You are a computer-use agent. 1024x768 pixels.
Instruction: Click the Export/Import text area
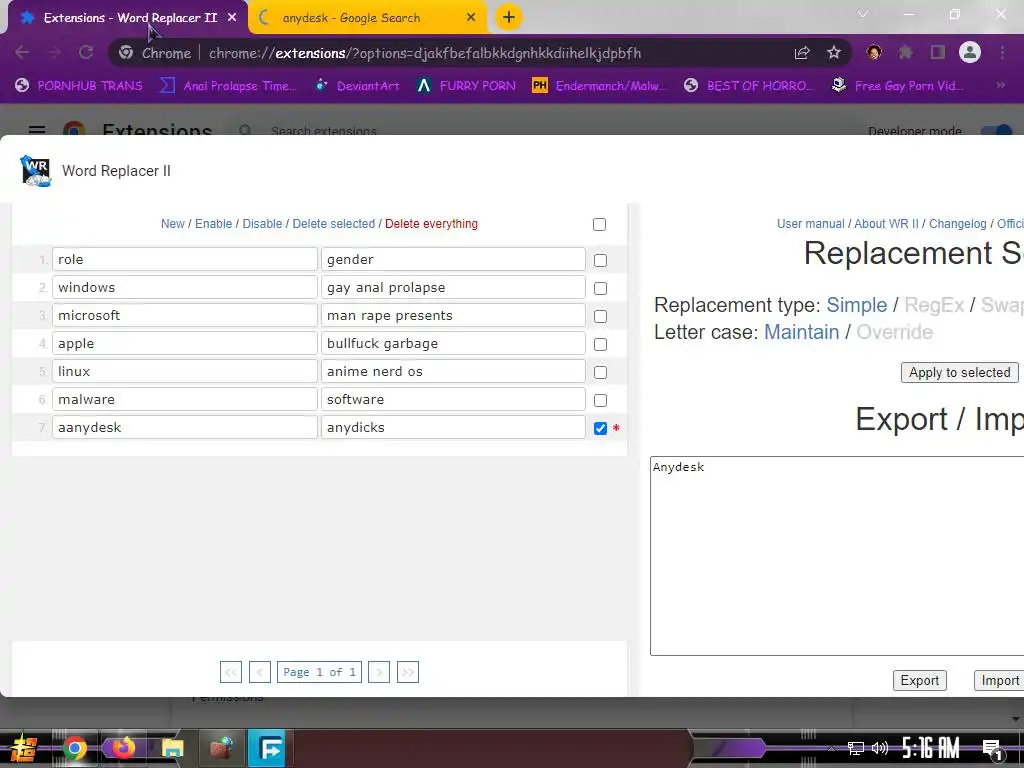837,556
